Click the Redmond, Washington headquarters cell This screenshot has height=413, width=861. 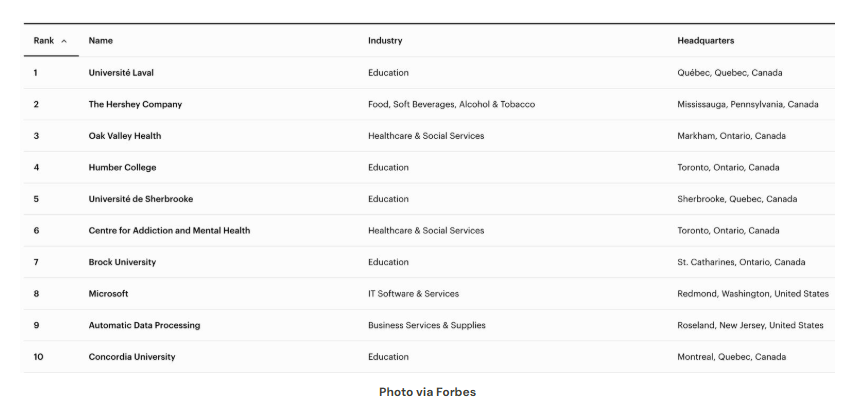pos(753,294)
